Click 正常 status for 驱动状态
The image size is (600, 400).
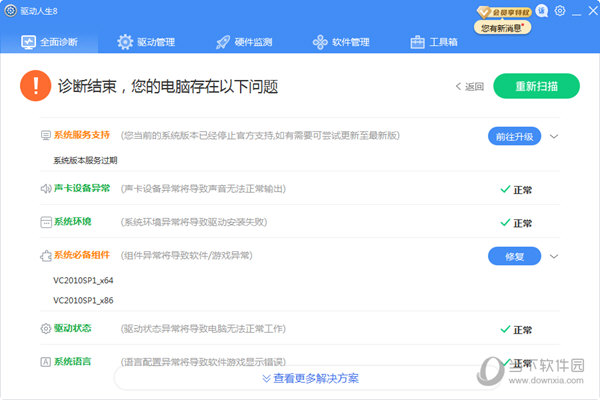pos(516,330)
